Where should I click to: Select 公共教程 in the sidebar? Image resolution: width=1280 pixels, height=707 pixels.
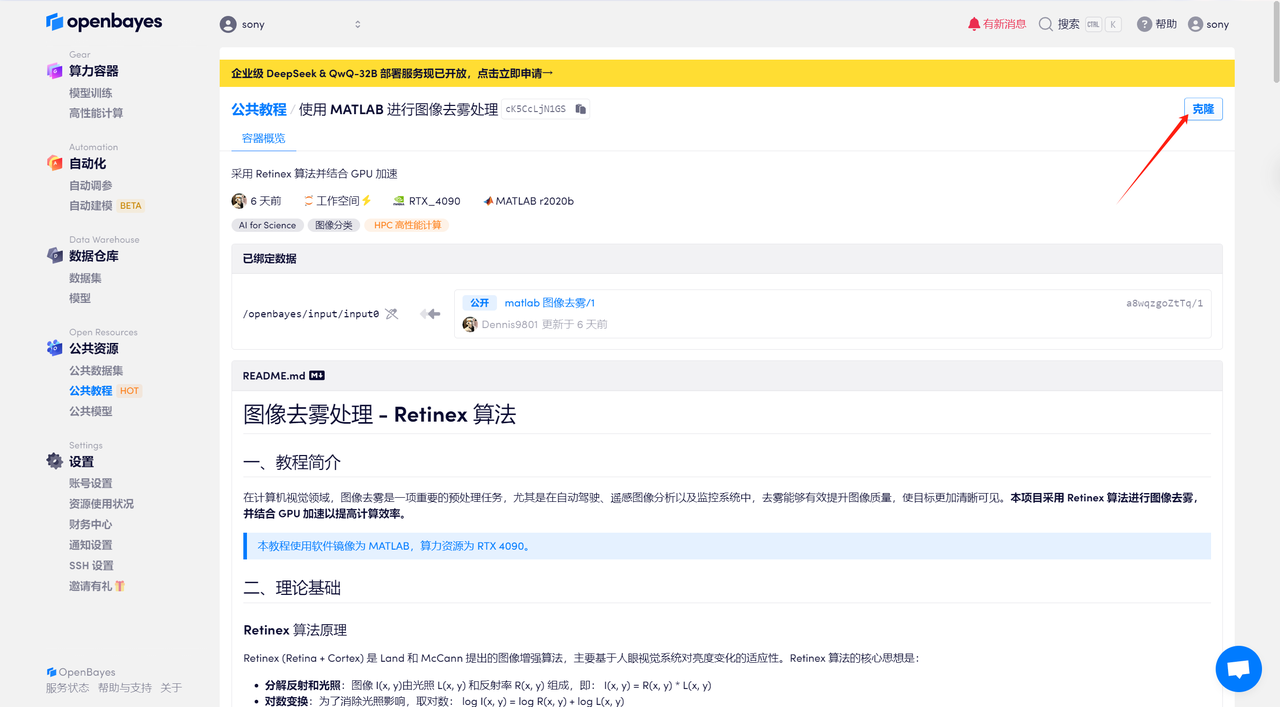(x=91, y=390)
